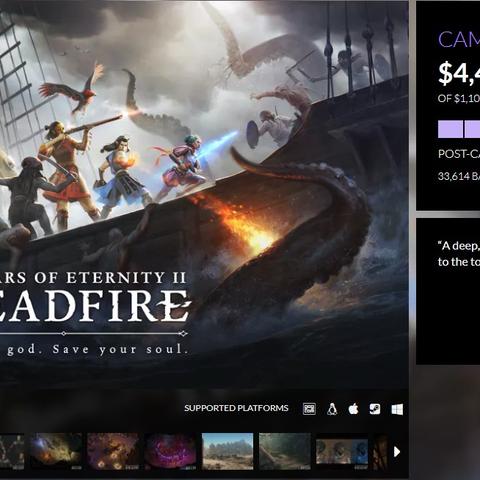Click the Linux penguin platform icon
The image size is (480, 480).
(x=332, y=409)
